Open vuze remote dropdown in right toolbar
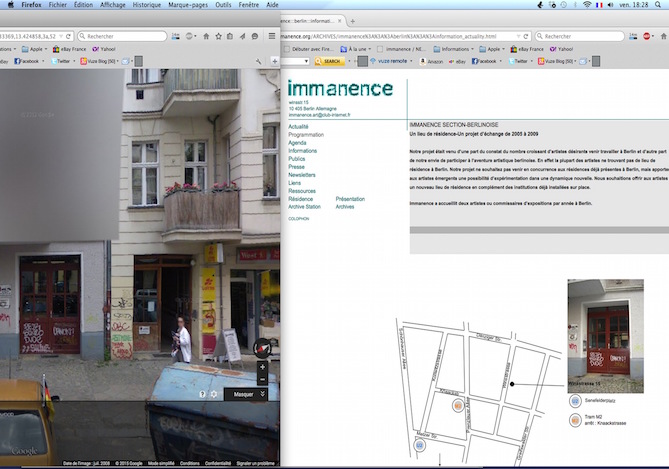 [411, 61]
